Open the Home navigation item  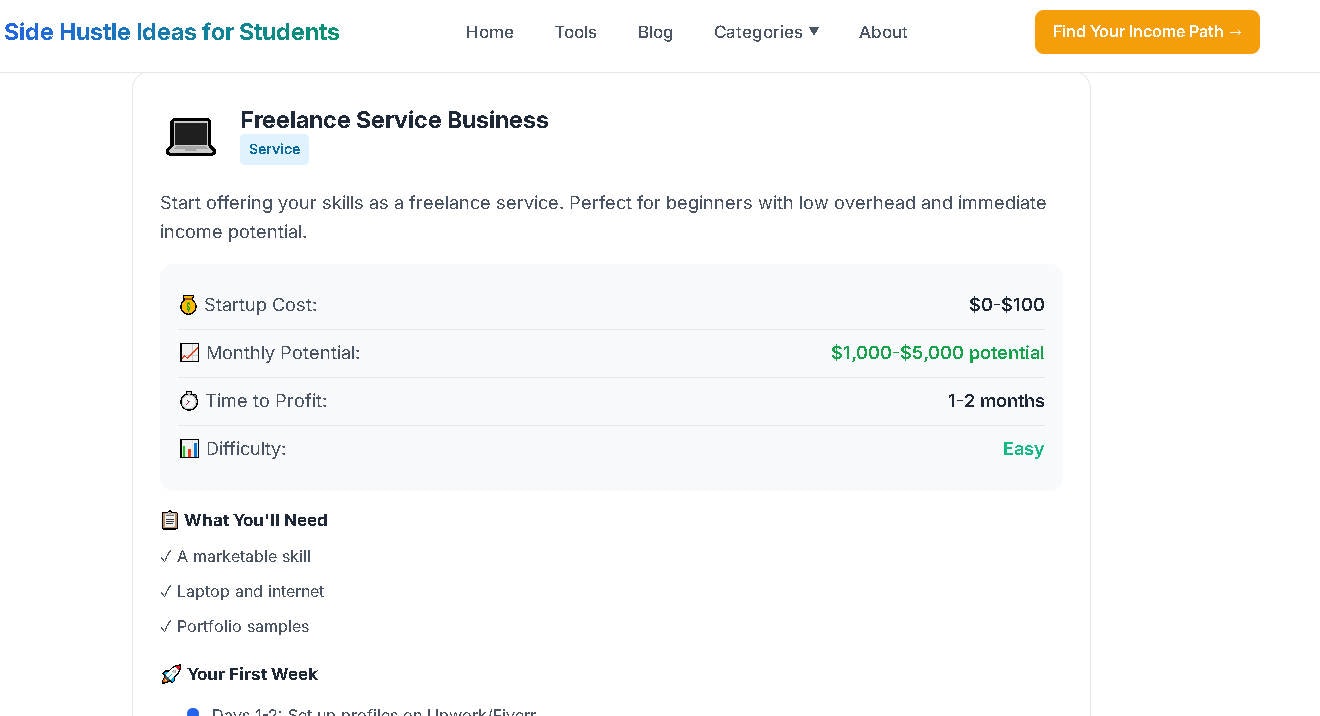tap(490, 32)
